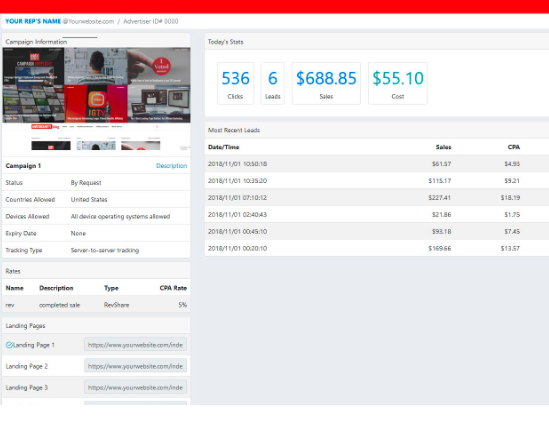
Task: Click the Landing Page 1 URL field
Action: coord(135,345)
